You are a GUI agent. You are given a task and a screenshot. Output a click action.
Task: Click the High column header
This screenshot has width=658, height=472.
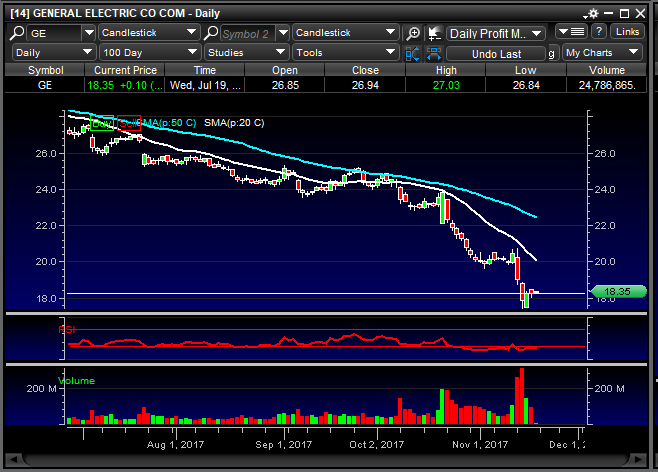(446, 70)
